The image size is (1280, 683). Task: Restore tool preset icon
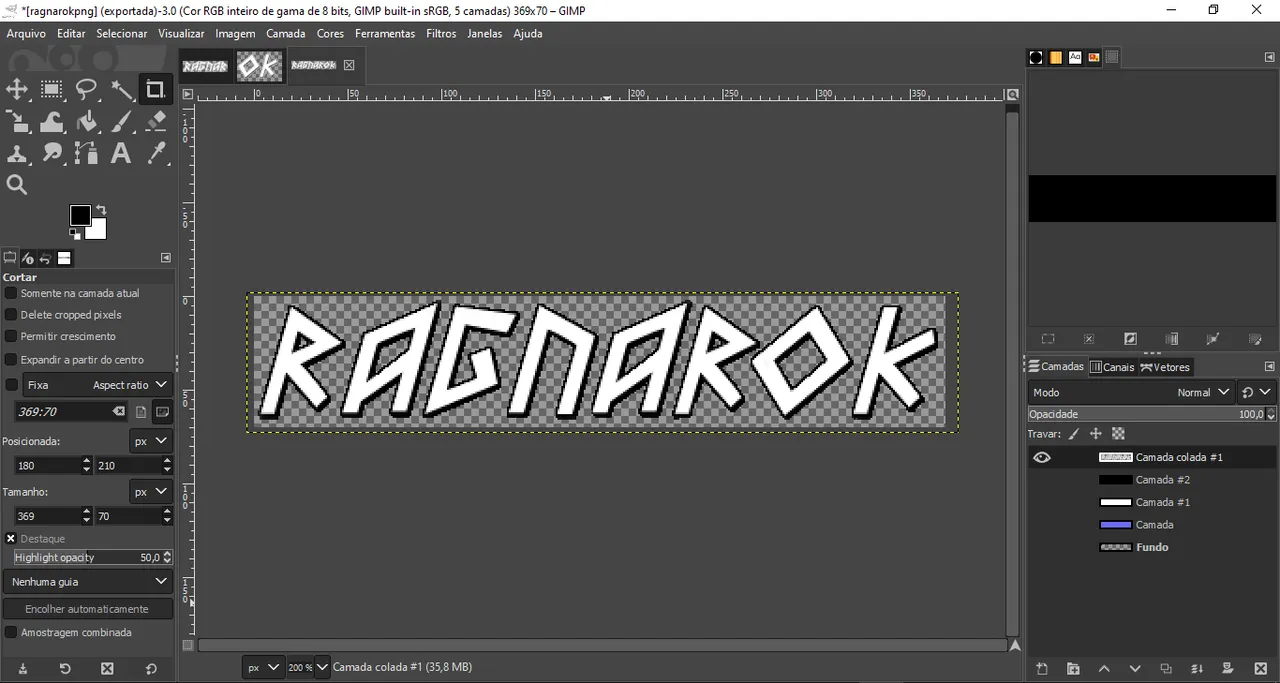[x=65, y=669]
